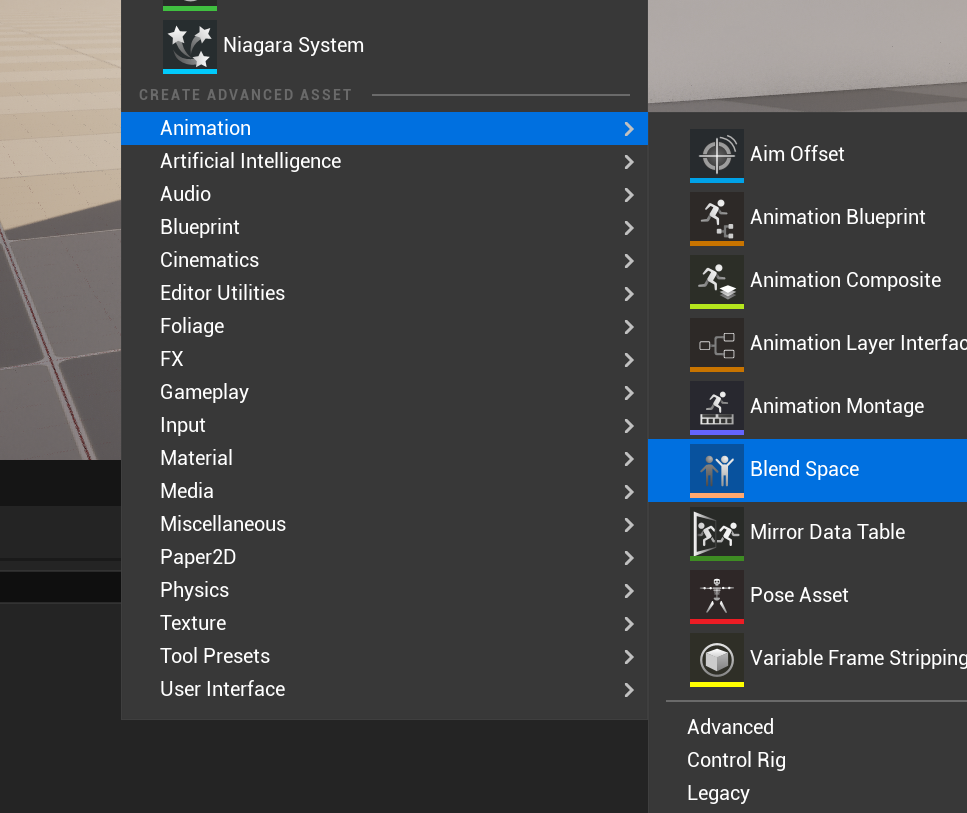Choose Pose Asset from submenu

click(x=807, y=596)
